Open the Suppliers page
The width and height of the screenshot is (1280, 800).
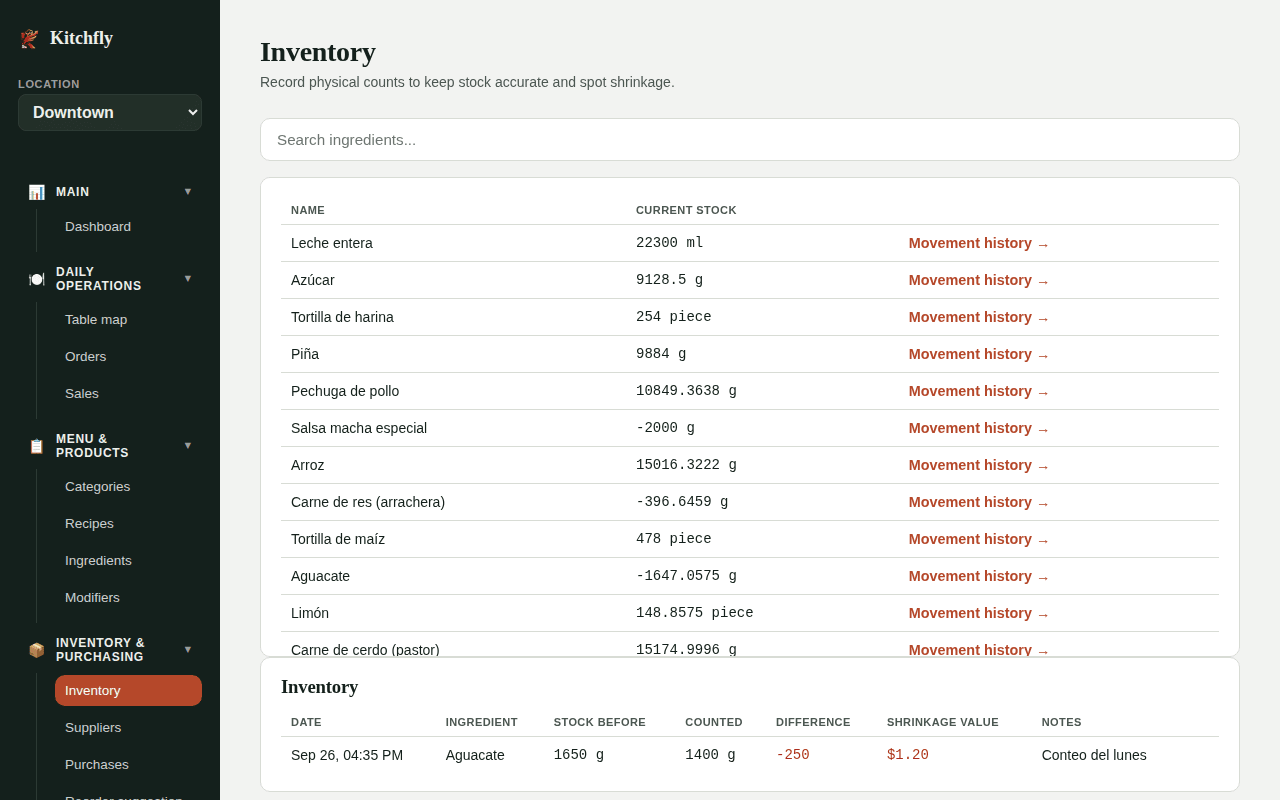tap(128, 728)
